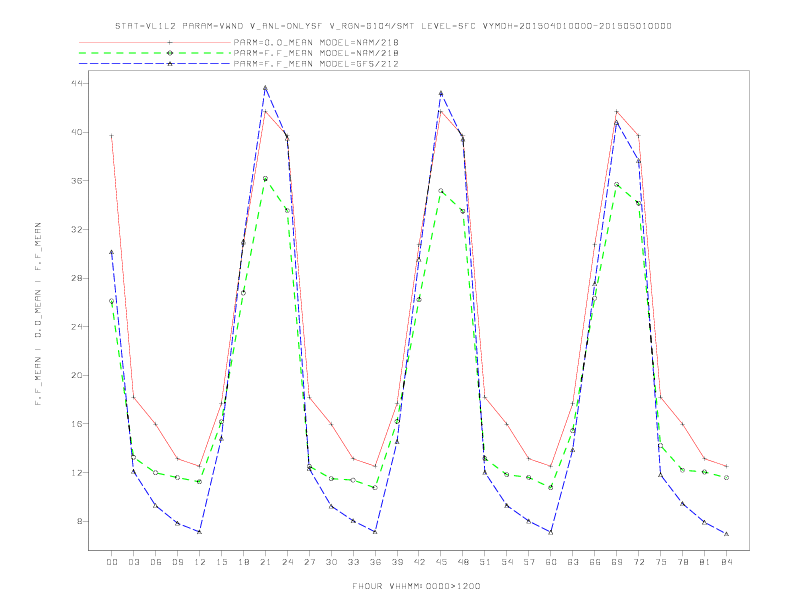Viewport: 792px width, 612px height.
Task: Click x-axis tick label 69
Action: (x=617, y=562)
